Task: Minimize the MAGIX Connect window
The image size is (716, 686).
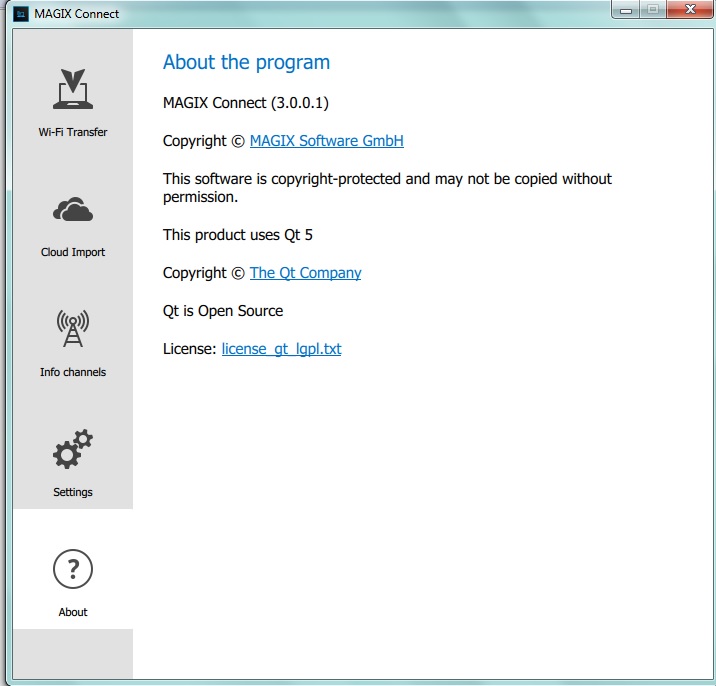Action: [626, 10]
